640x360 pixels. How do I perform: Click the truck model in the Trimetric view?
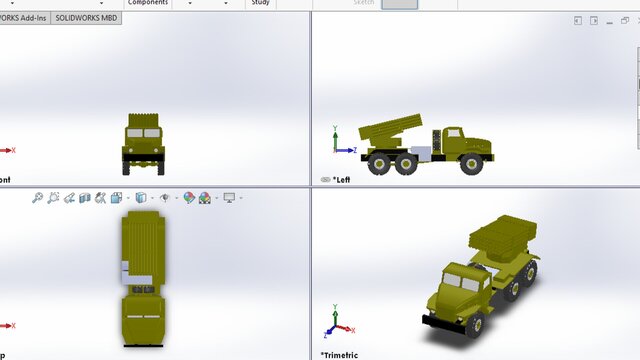click(482, 277)
